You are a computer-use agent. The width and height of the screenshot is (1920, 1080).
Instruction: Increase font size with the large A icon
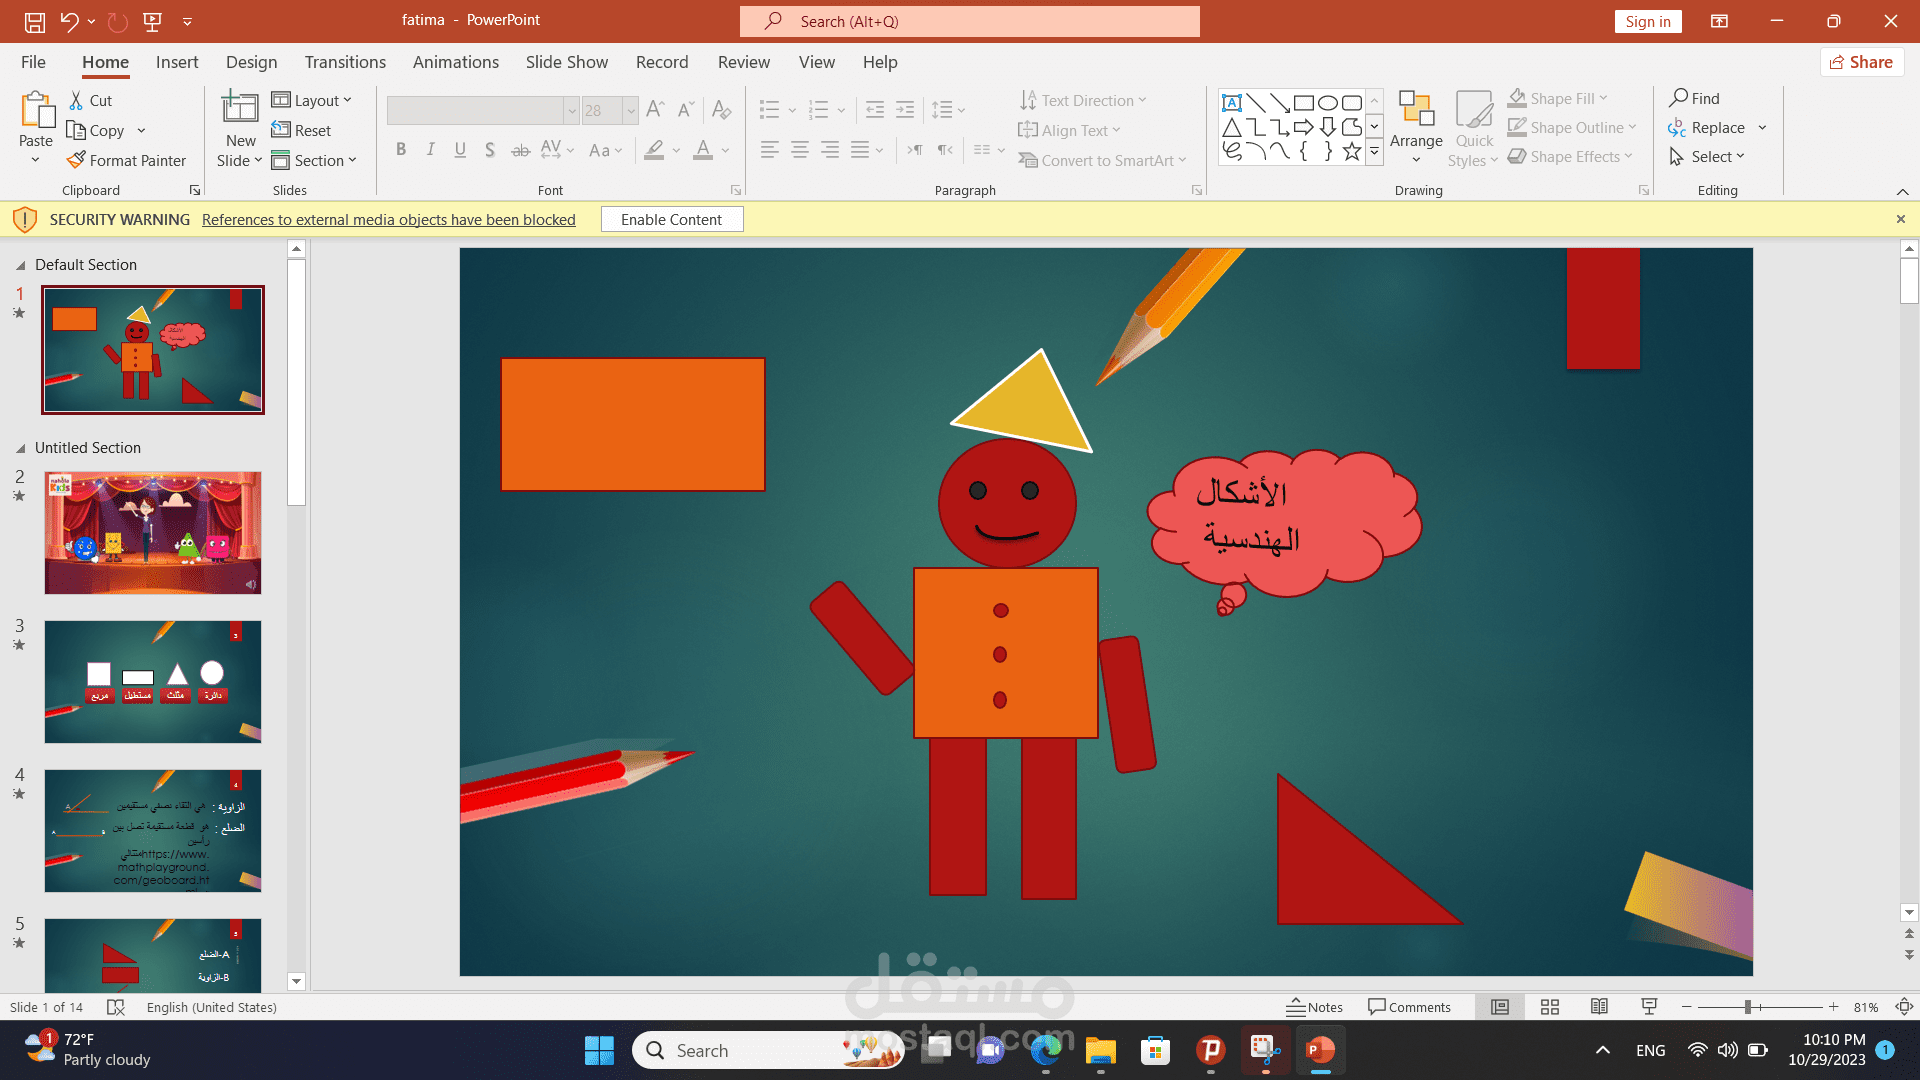click(655, 109)
